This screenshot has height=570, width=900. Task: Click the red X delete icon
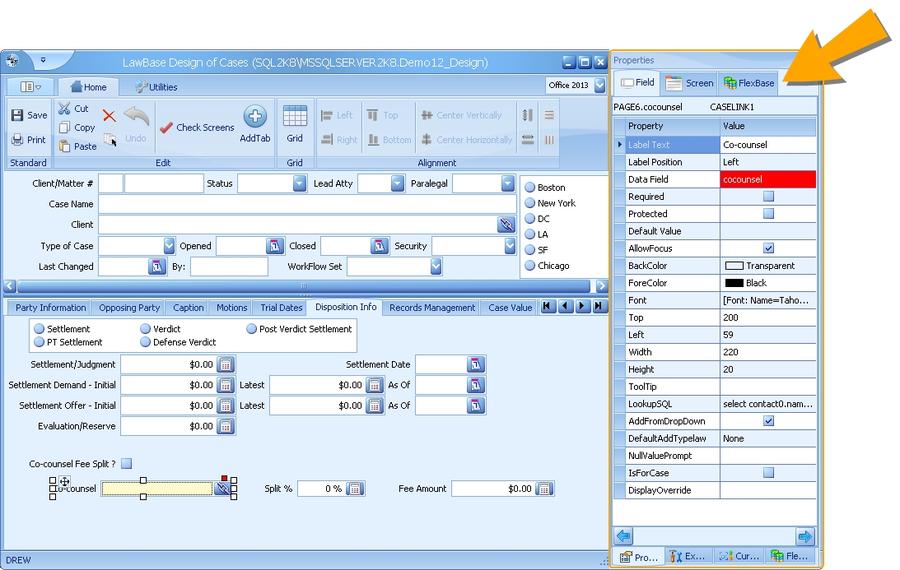(109, 115)
